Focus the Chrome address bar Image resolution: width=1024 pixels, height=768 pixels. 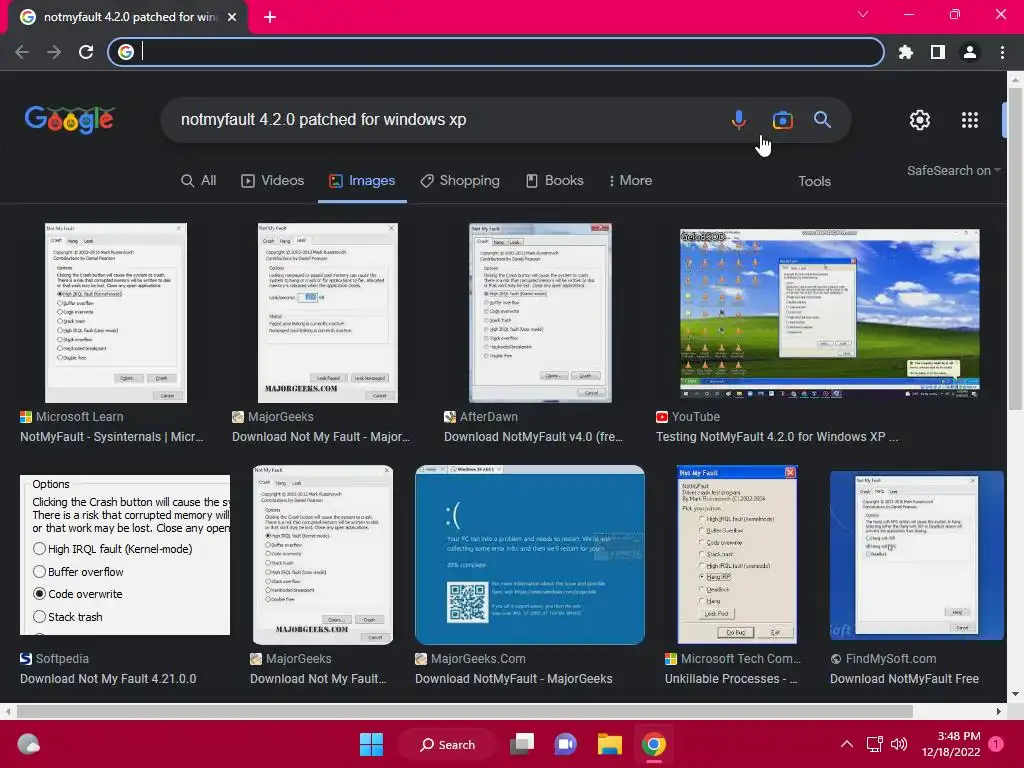pyautogui.click(x=496, y=52)
